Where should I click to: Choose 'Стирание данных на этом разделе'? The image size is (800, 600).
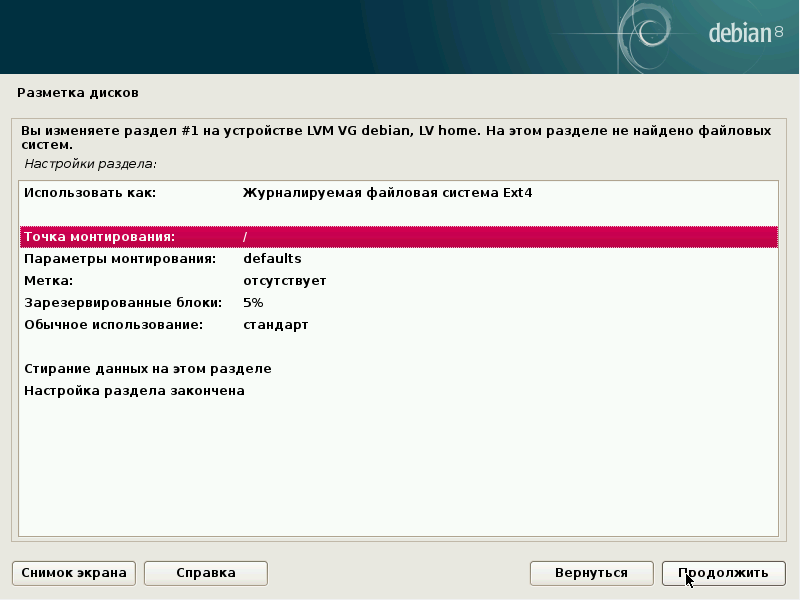[x=147, y=369]
